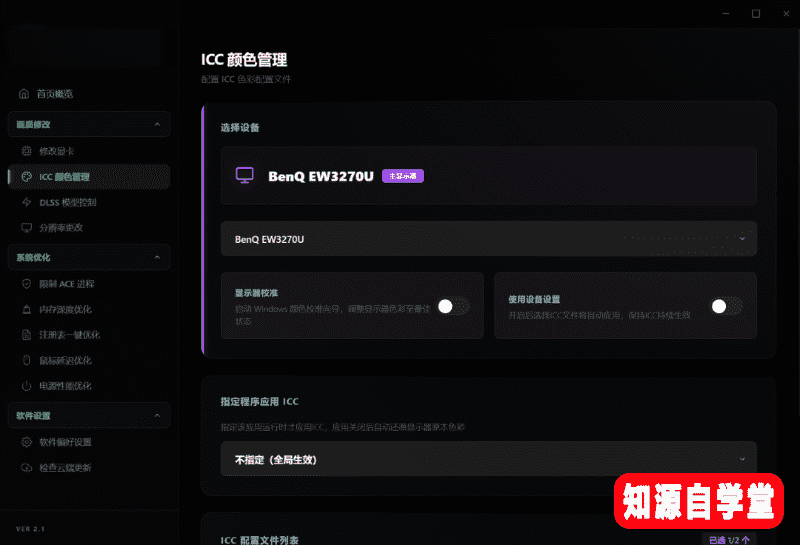Click the 配置 ICC 色彩配置文件 subtitle
This screenshot has height=545, width=800.
coord(246,79)
